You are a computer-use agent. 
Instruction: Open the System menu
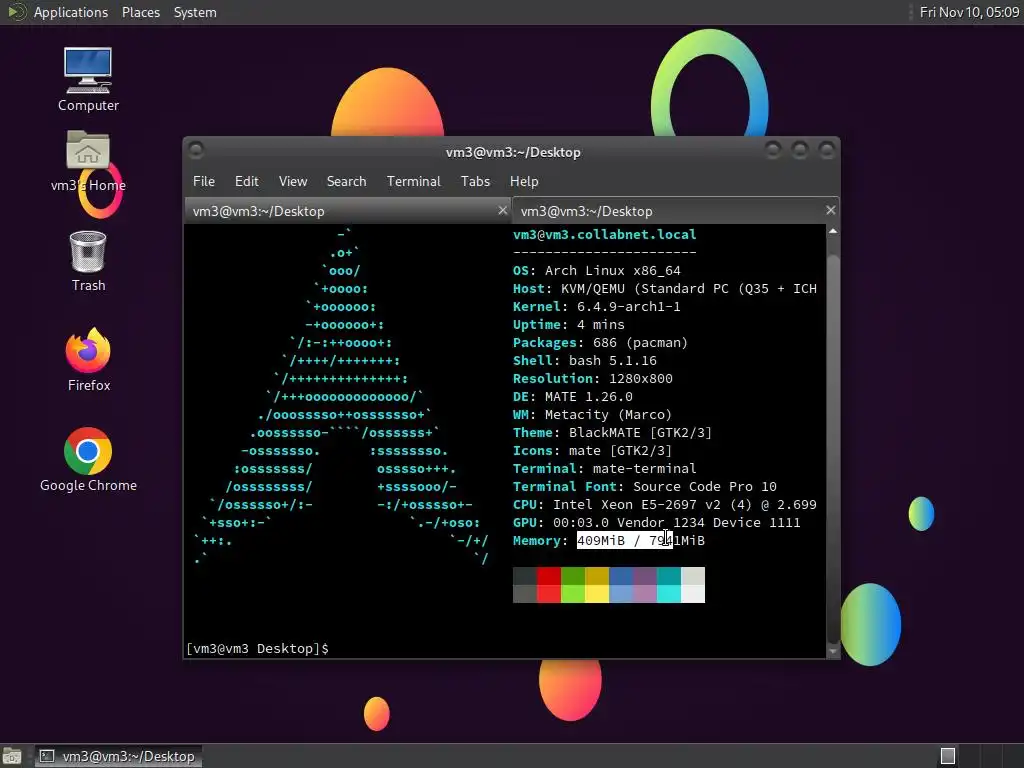(195, 12)
